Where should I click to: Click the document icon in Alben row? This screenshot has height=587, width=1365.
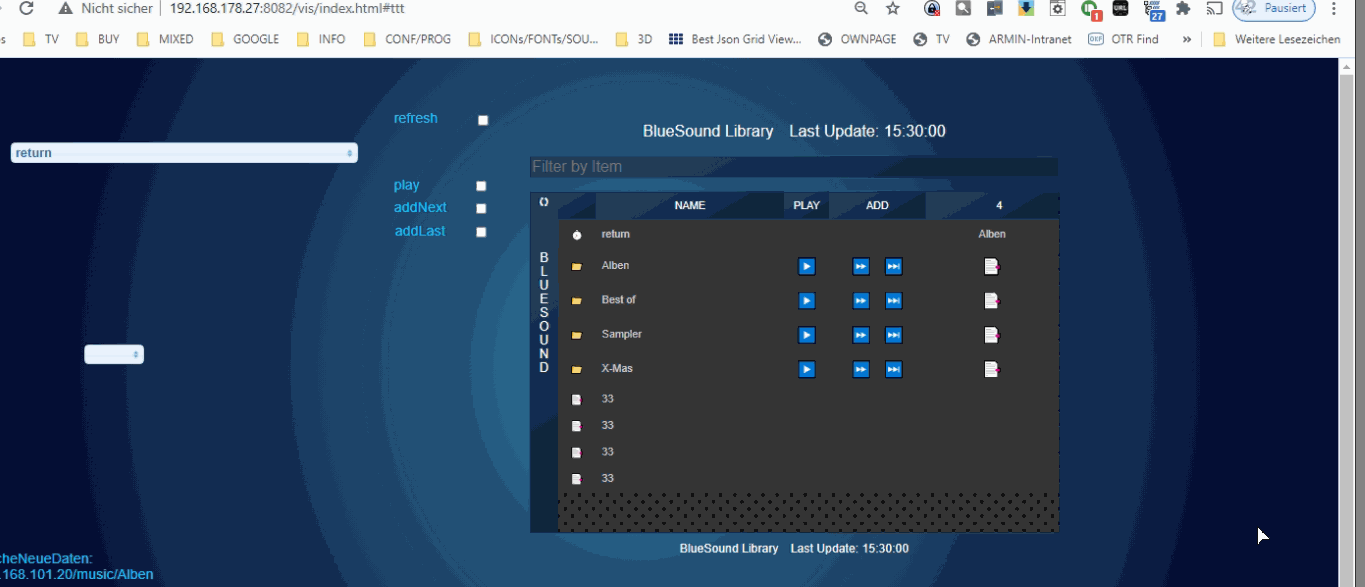(x=991, y=266)
